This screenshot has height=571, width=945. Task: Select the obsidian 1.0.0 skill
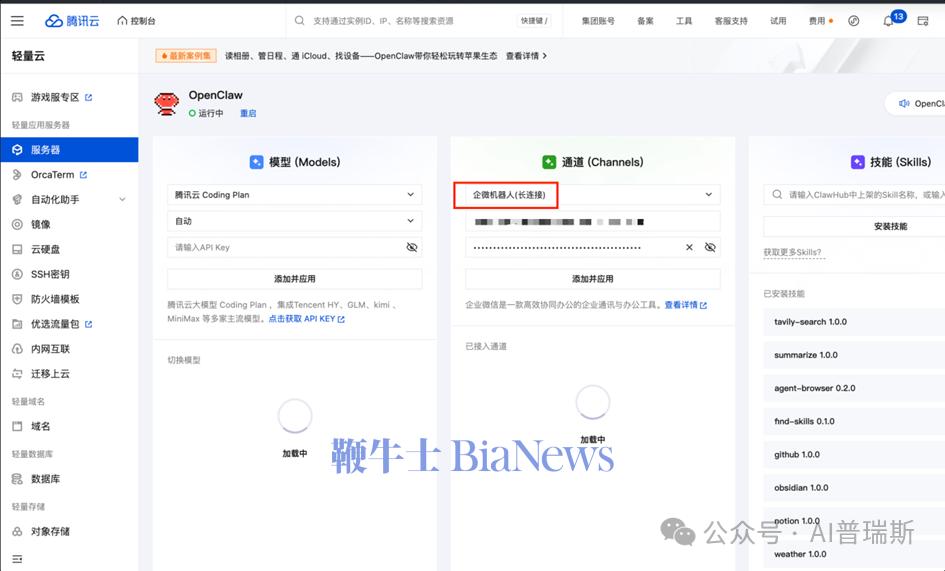click(x=856, y=488)
